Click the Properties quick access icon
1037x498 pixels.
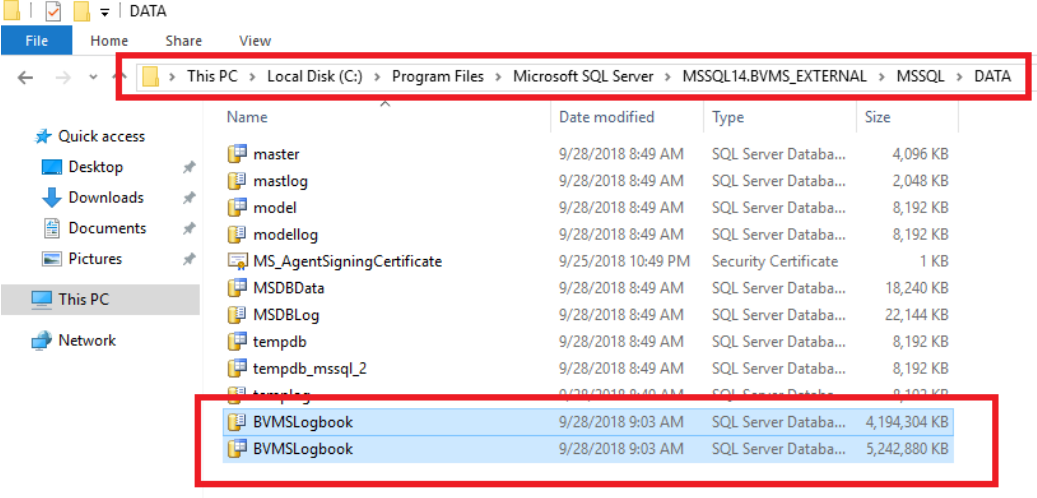[54, 11]
